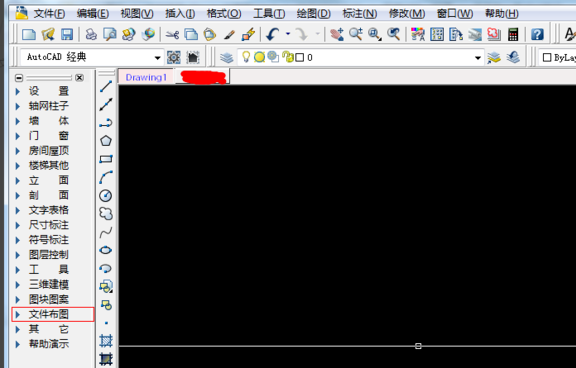Close the side menu panel
Image resolution: width=576 pixels, height=368 pixels.
[x=79, y=77]
